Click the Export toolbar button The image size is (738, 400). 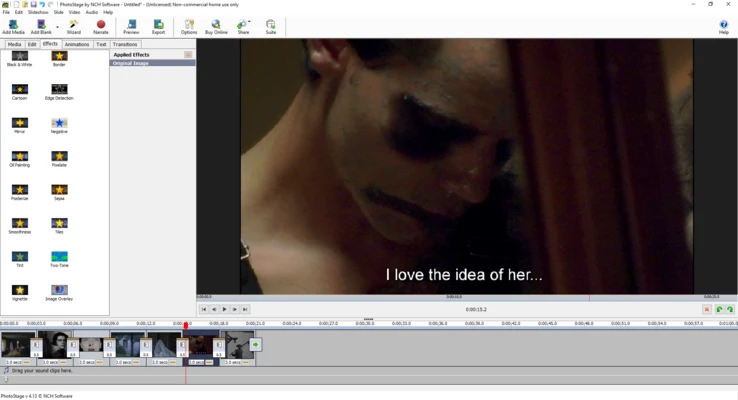click(159, 27)
